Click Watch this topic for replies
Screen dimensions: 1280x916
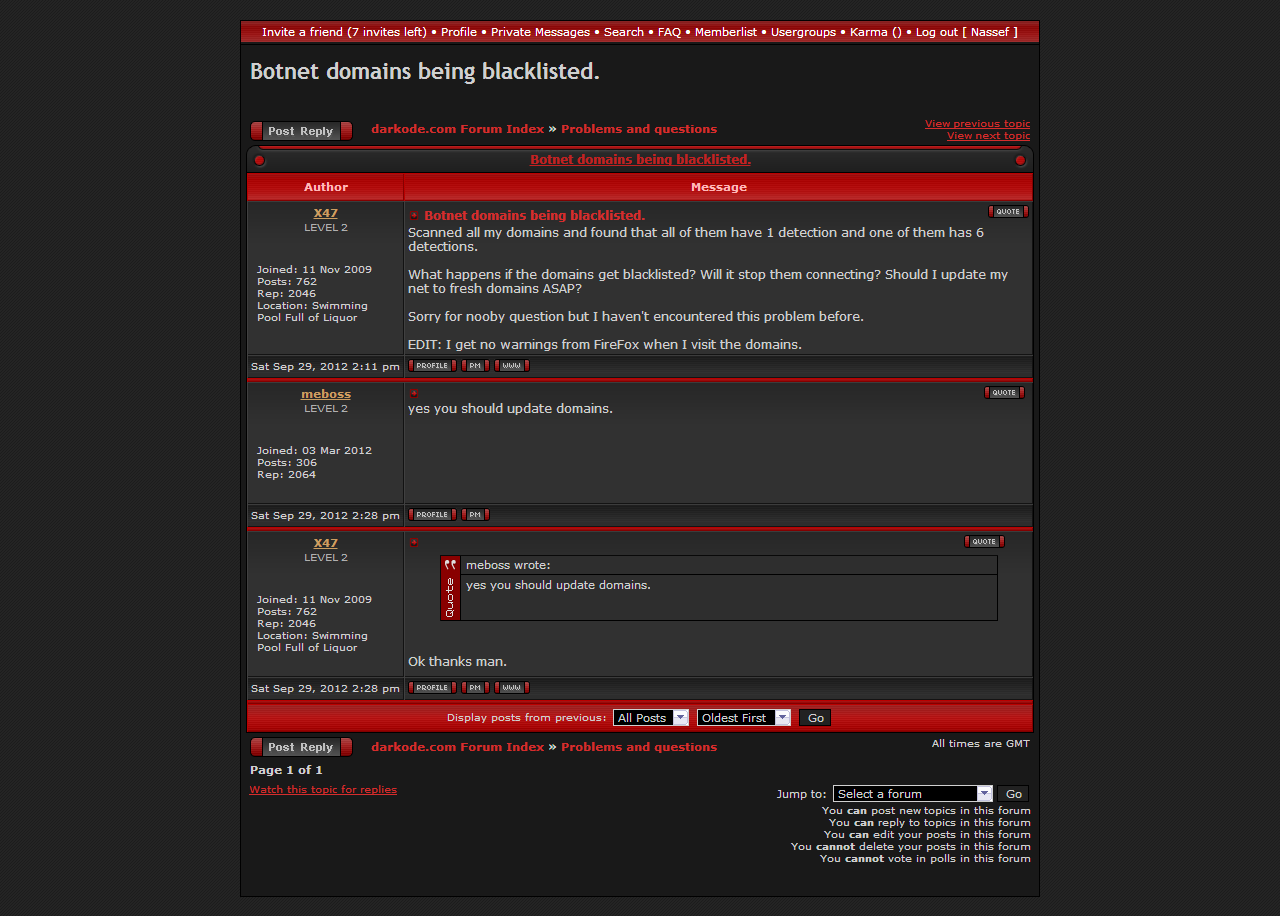323,790
